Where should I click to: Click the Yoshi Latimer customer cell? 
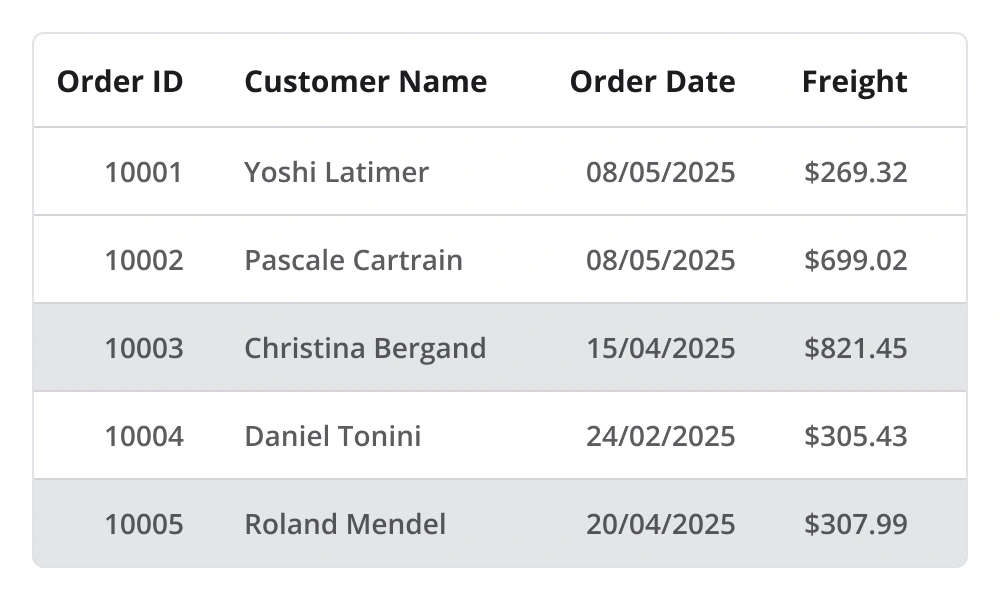(336, 172)
